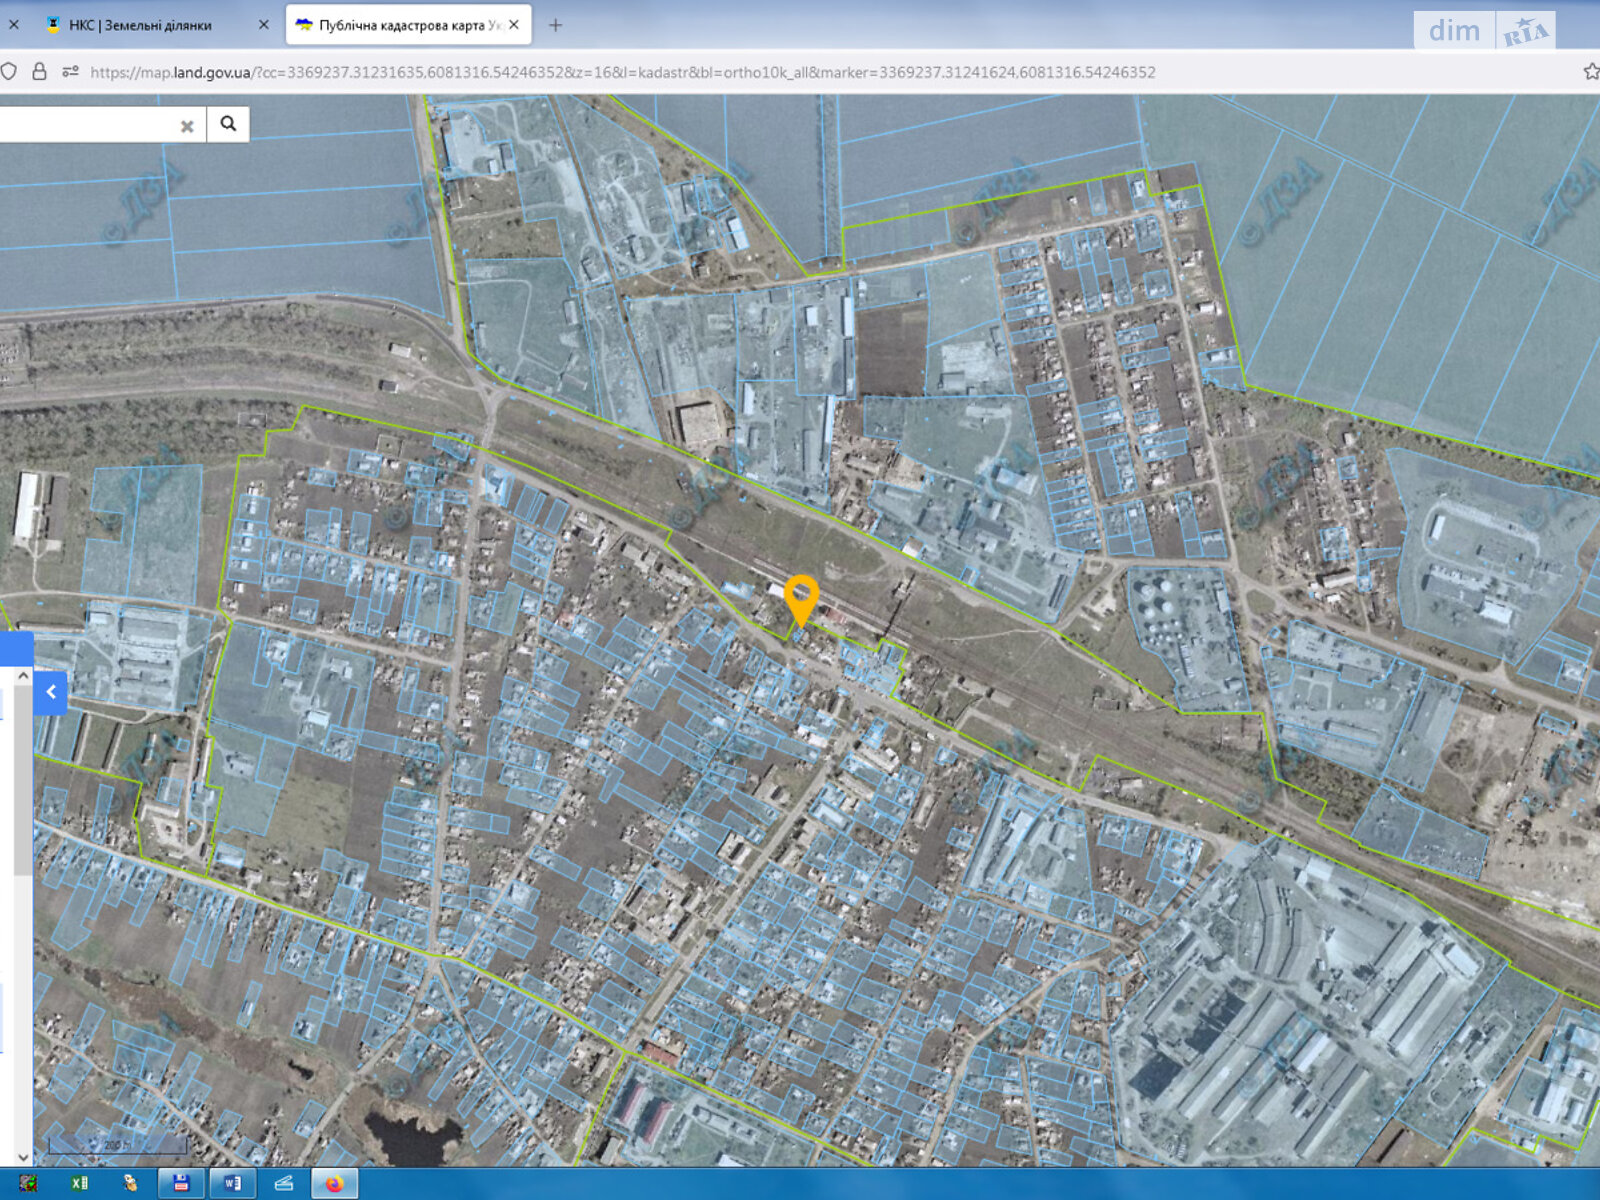
Task: Open the scanner app in taskbar
Action: point(284,1184)
